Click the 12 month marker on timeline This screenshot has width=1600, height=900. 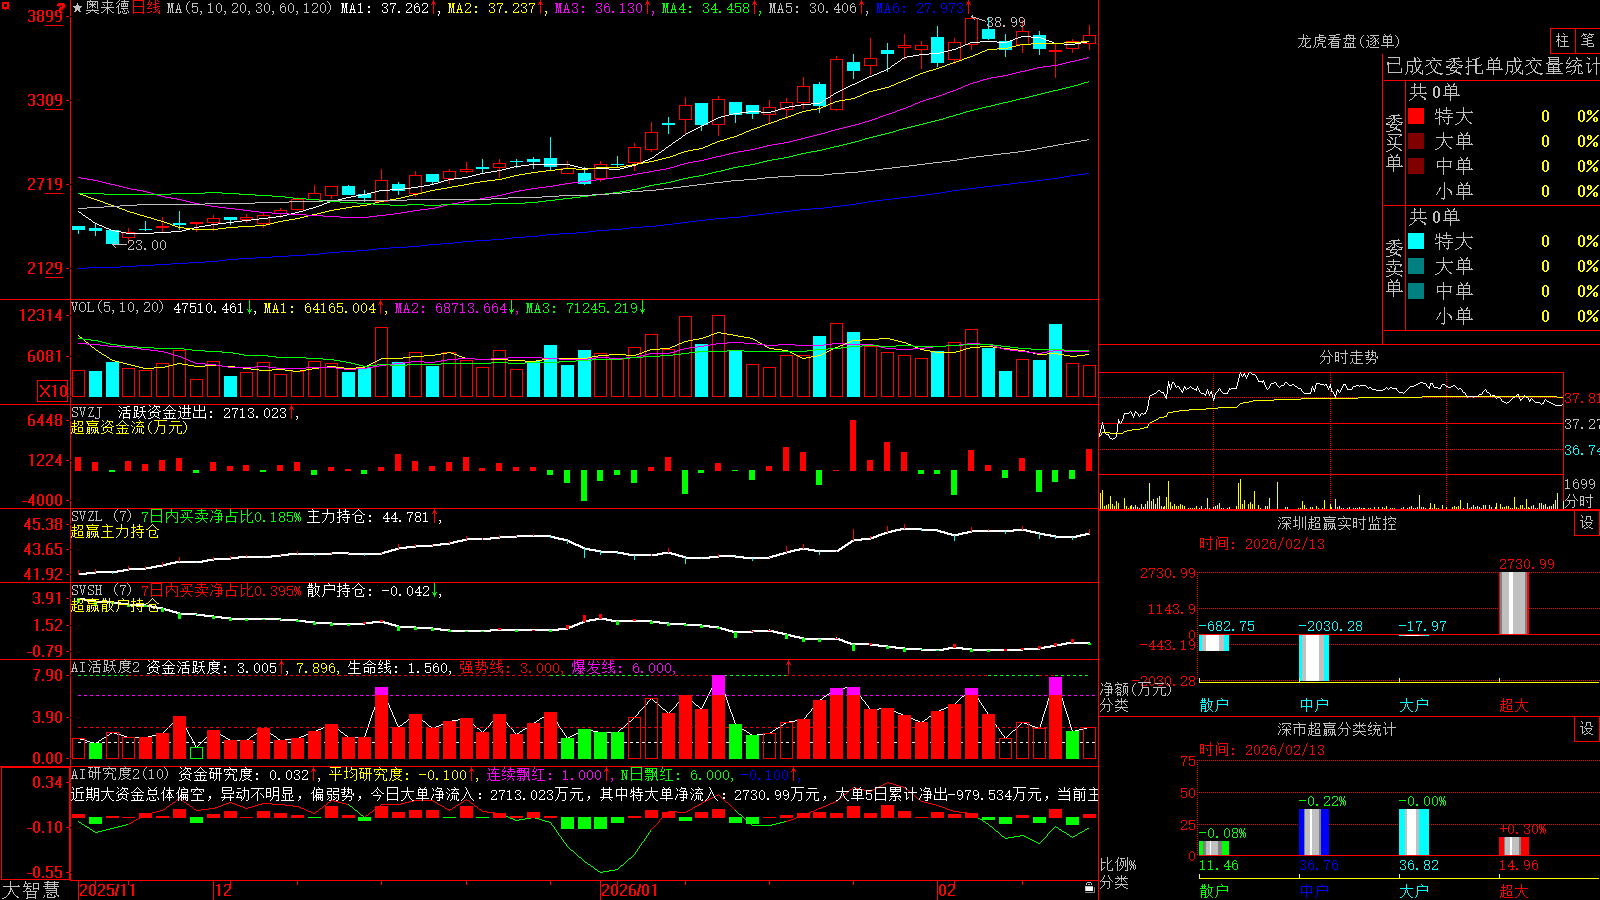point(224,890)
